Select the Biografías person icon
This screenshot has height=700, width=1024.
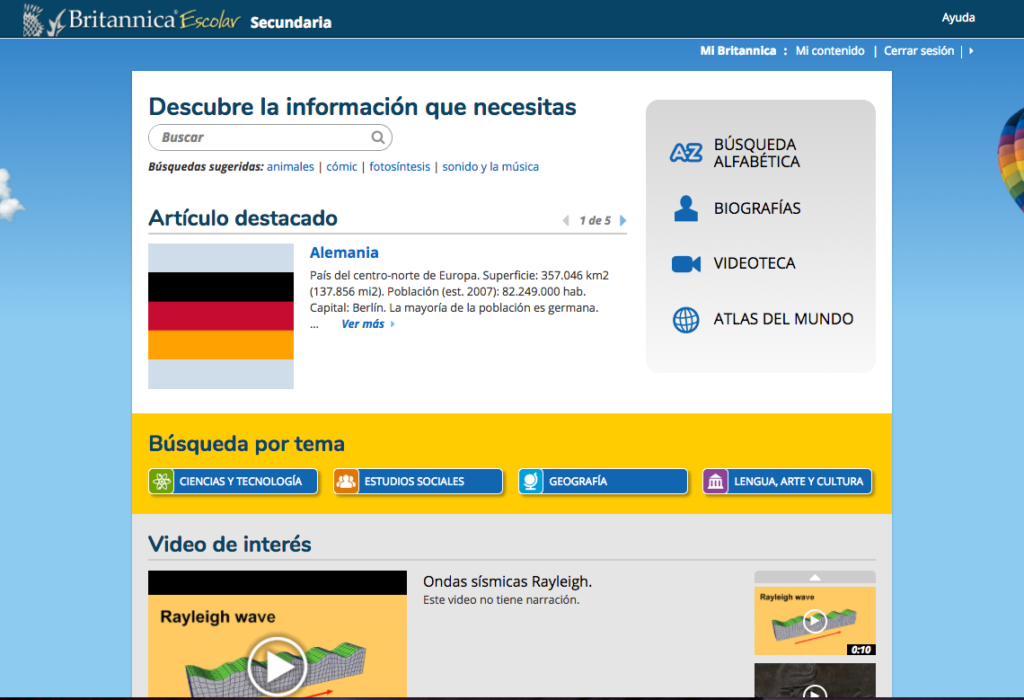(x=684, y=208)
